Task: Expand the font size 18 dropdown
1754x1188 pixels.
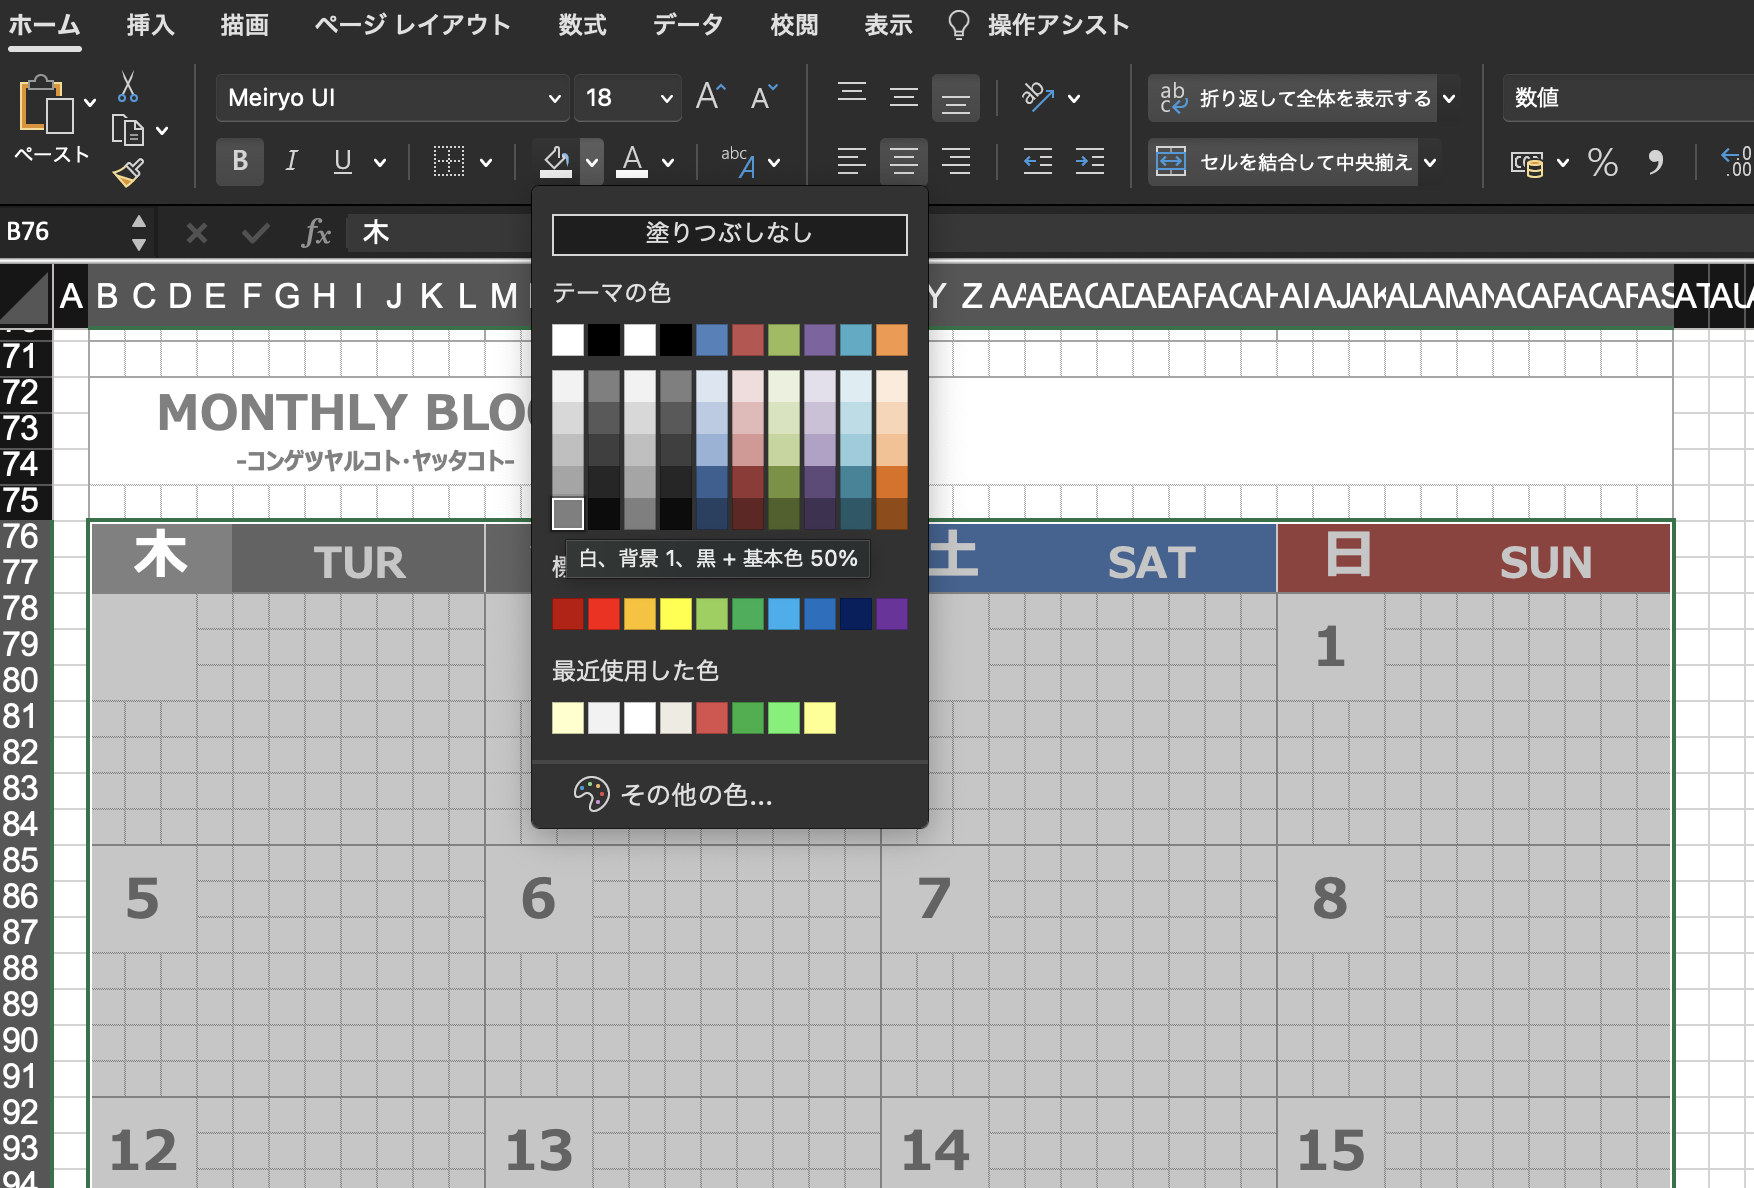Action: 666,98
